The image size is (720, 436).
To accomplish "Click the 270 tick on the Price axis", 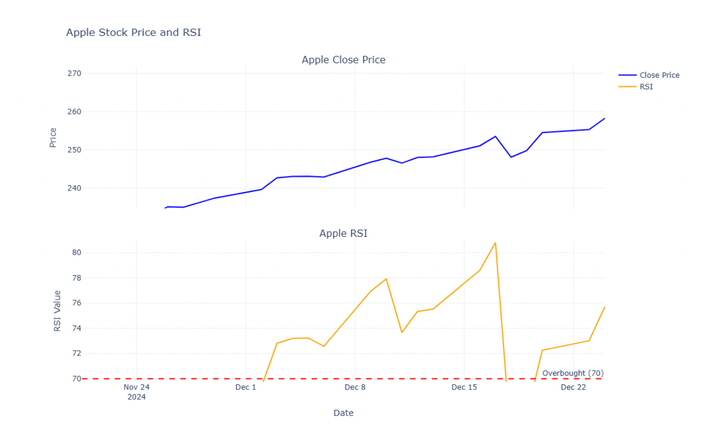I will (x=74, y=74).
